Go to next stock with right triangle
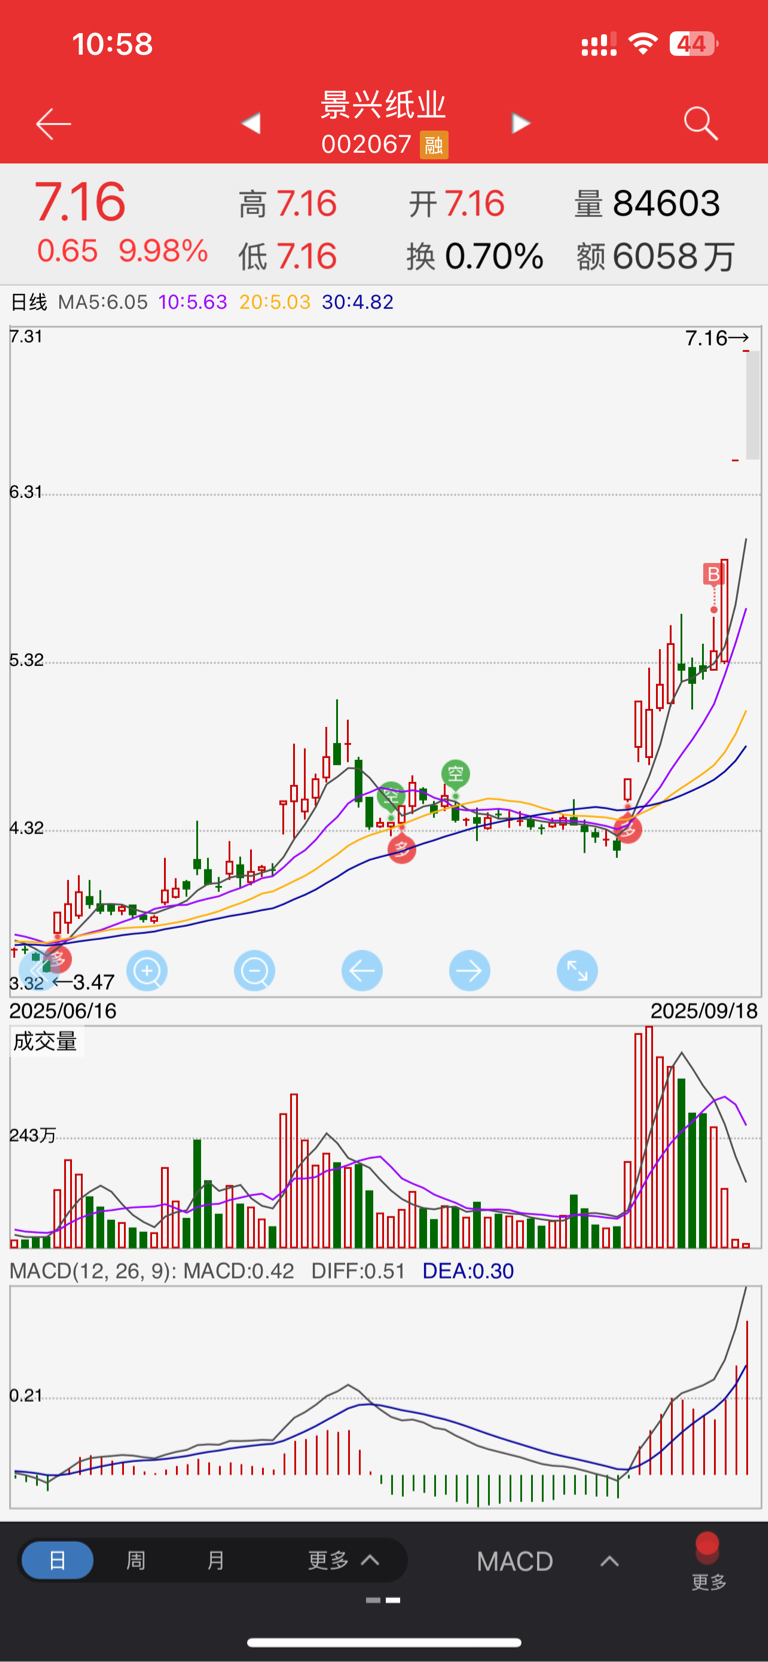Screen dimensions: 768x1662 (520, 123)
